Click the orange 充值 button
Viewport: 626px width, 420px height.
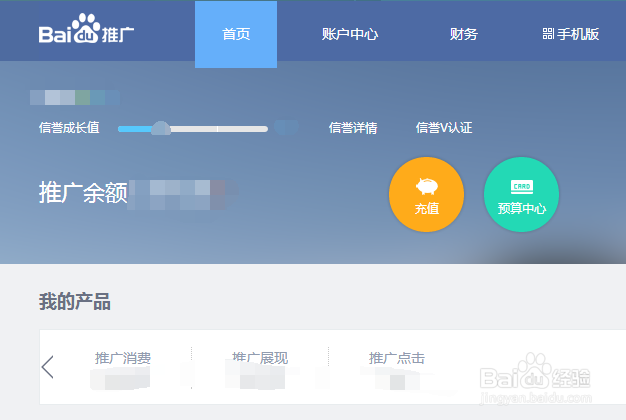click(426, 194)
